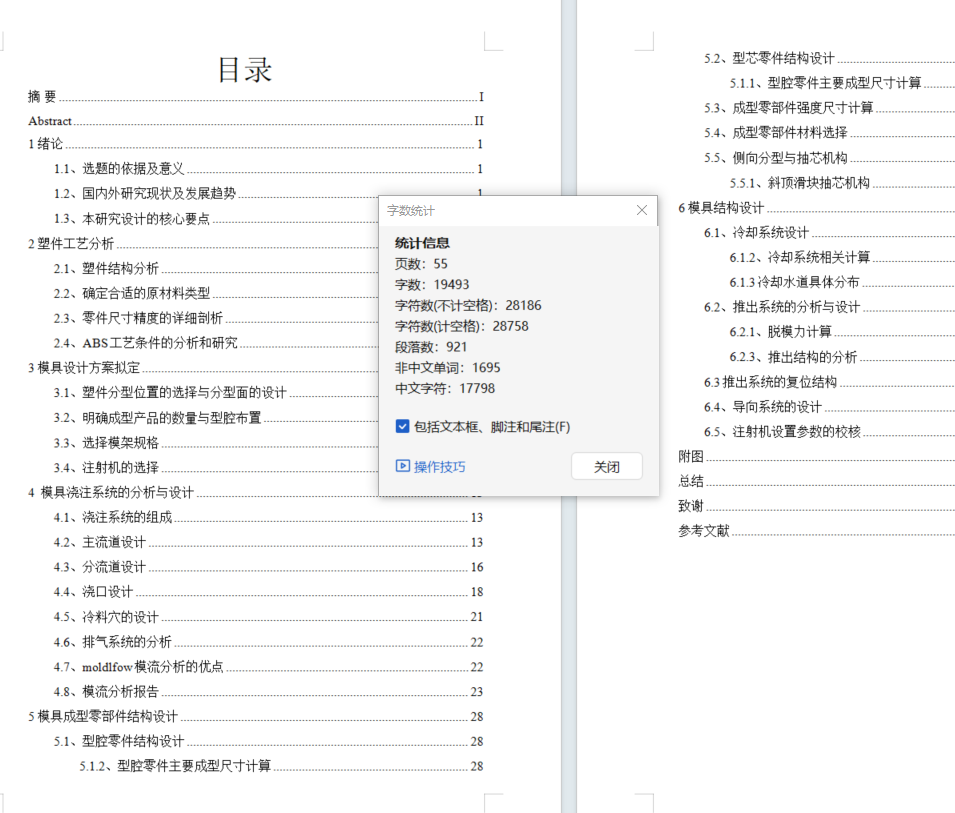This screenshot has width=955, height=813.
Task: Click the 操作技巧 video icon
Action: click(403, 466)
